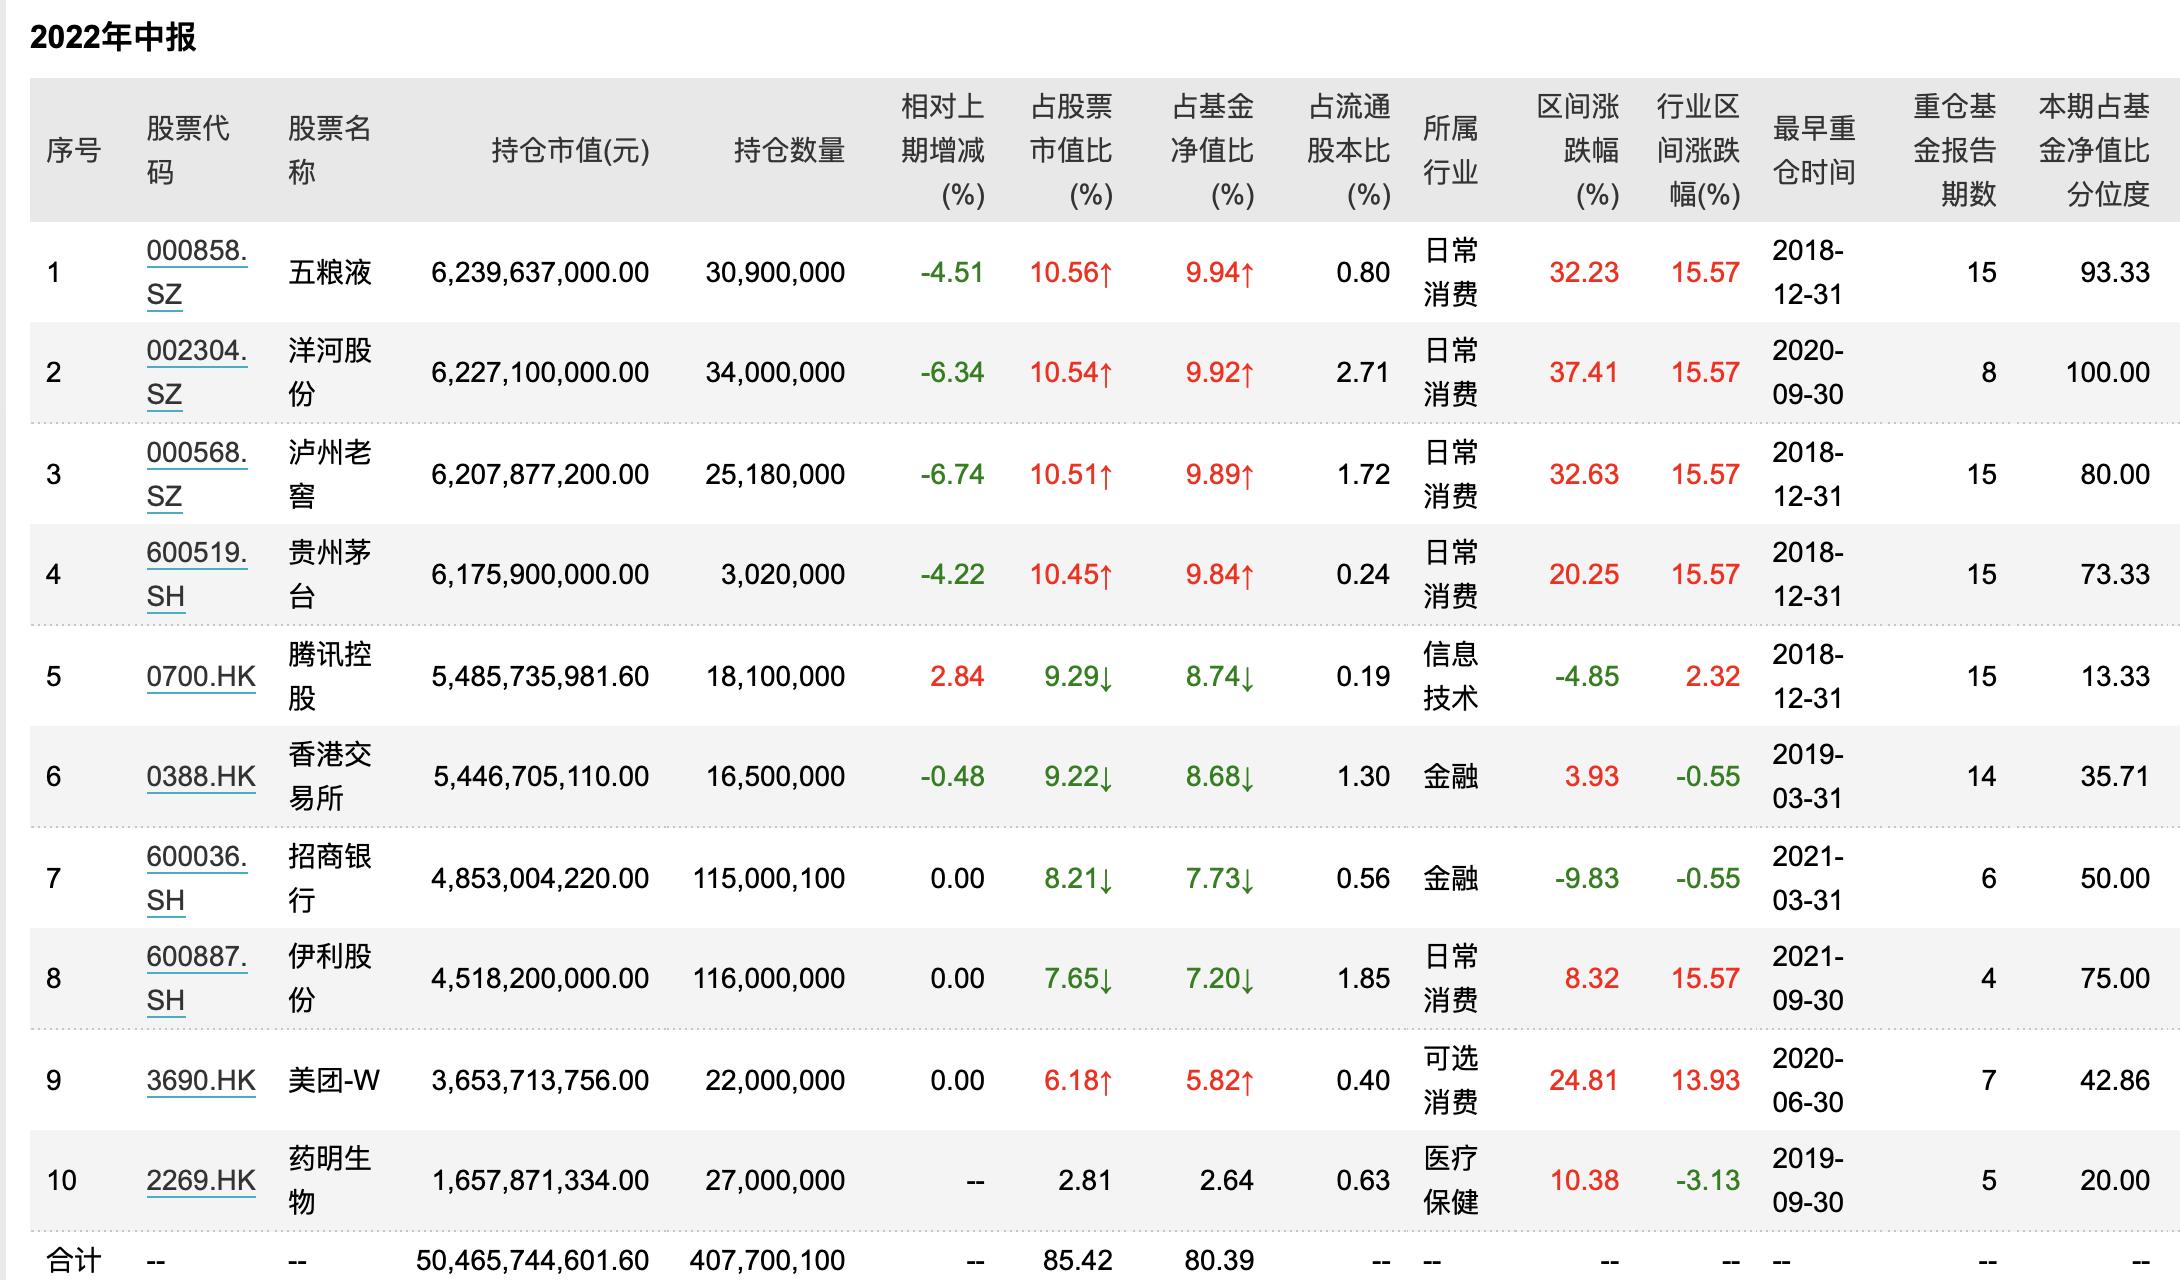Open stock code link 2269.HK
The width and height of the screenshot is (2180, 1280).
coord(201,1180)
